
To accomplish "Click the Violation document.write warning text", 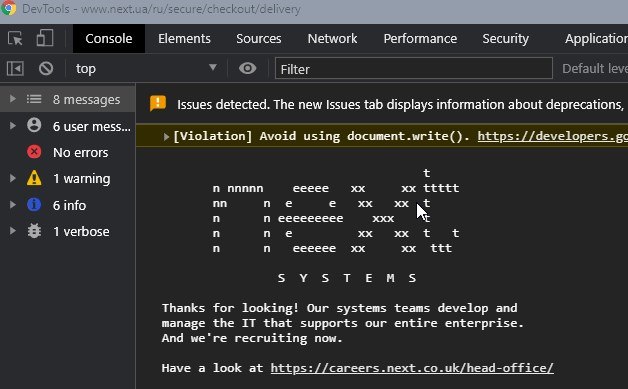I will pos(322,136).
